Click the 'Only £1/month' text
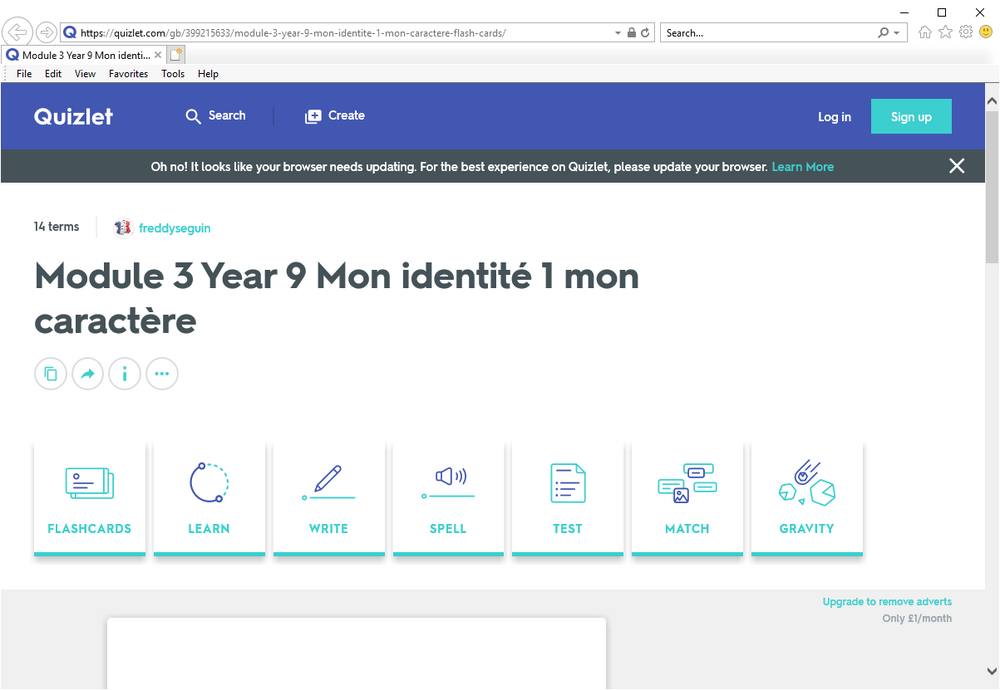This screenshot has width=1000, height=690. (917, 618)
